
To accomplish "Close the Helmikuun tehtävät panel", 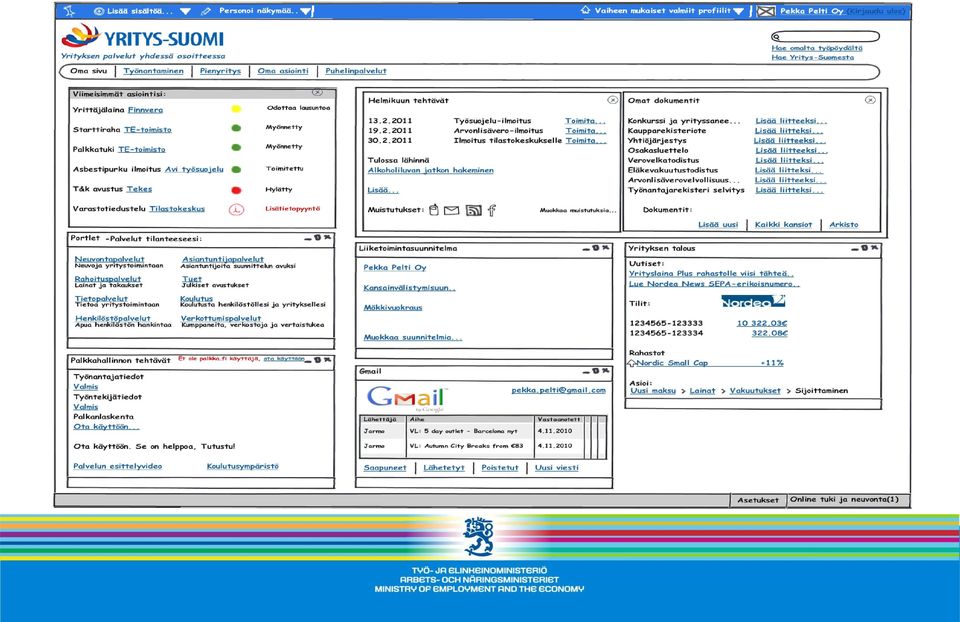I will click(x=612, y=100).
